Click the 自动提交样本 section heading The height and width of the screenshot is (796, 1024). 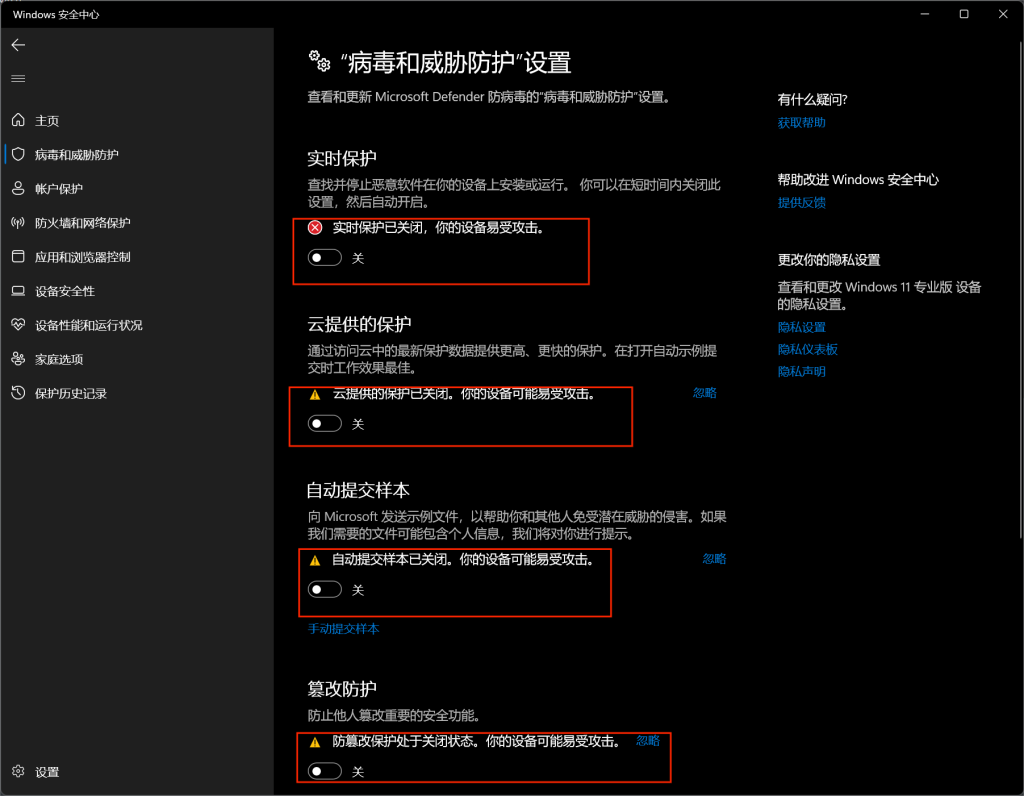point(359,490)
